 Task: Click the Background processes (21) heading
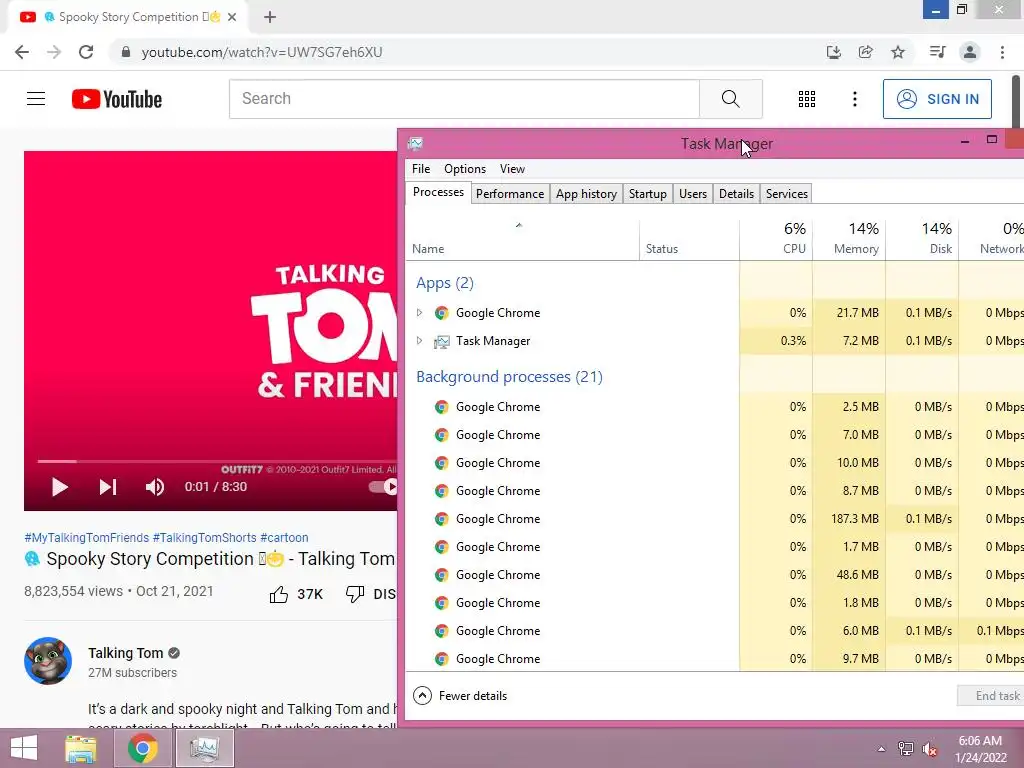point(509,377)
